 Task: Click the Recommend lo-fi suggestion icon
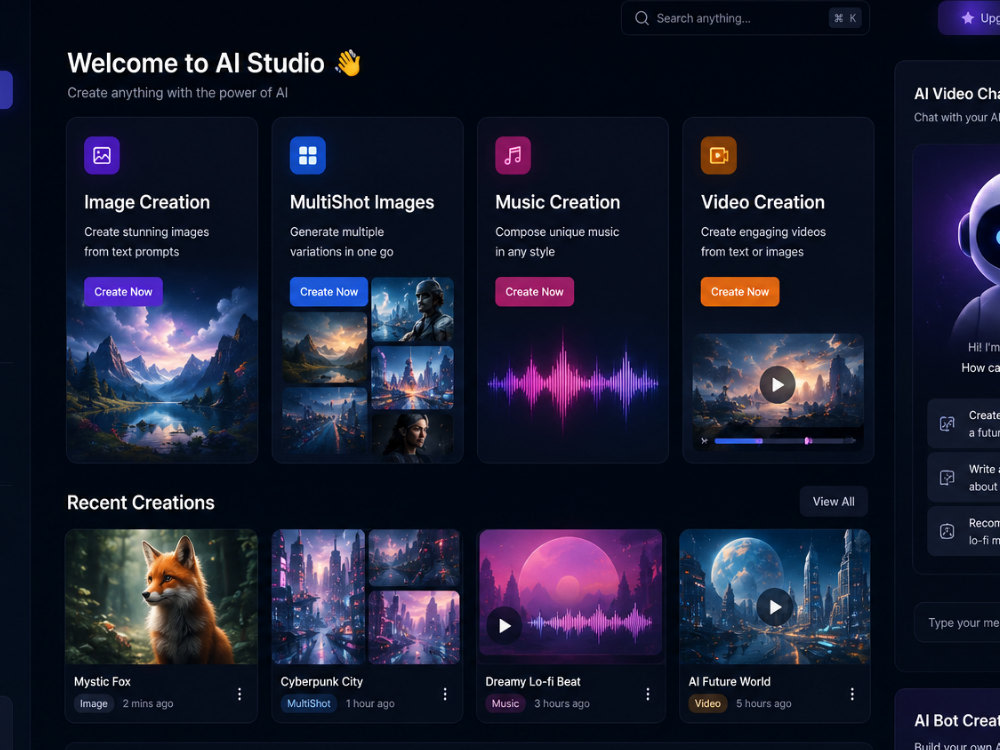[x=948, y=531]
